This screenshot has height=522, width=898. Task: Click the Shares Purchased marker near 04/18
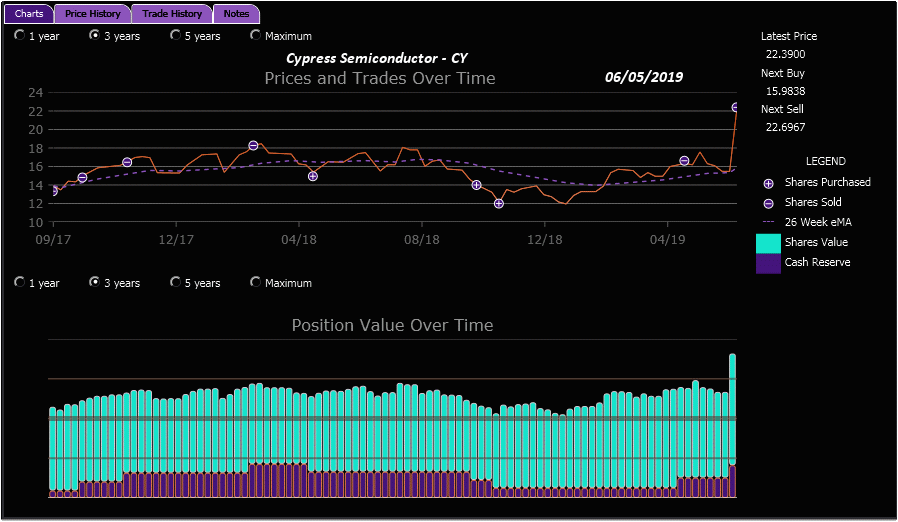313,176
